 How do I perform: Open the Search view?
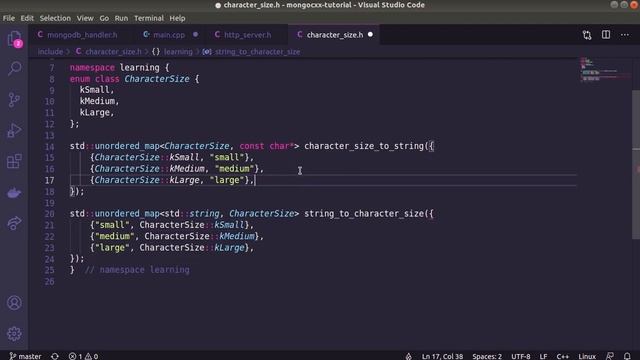point(14,68)
